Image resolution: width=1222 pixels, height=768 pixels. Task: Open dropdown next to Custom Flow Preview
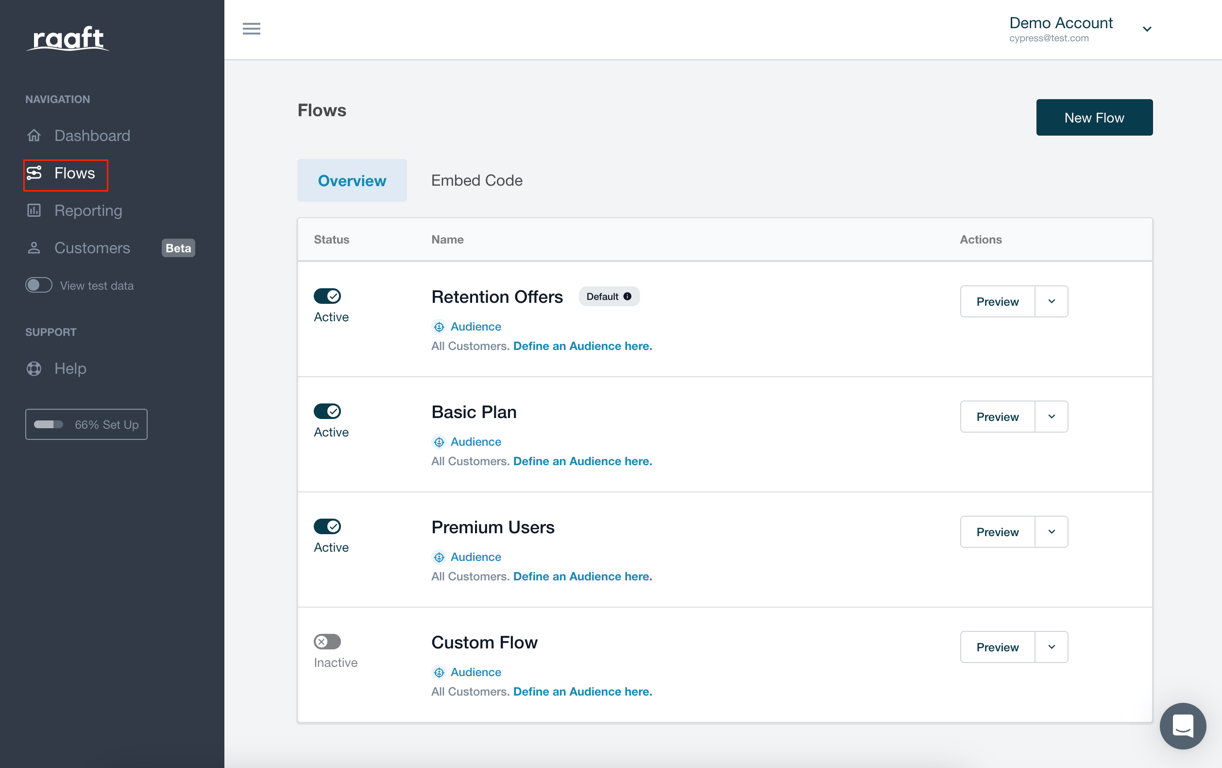point(1051,647)
